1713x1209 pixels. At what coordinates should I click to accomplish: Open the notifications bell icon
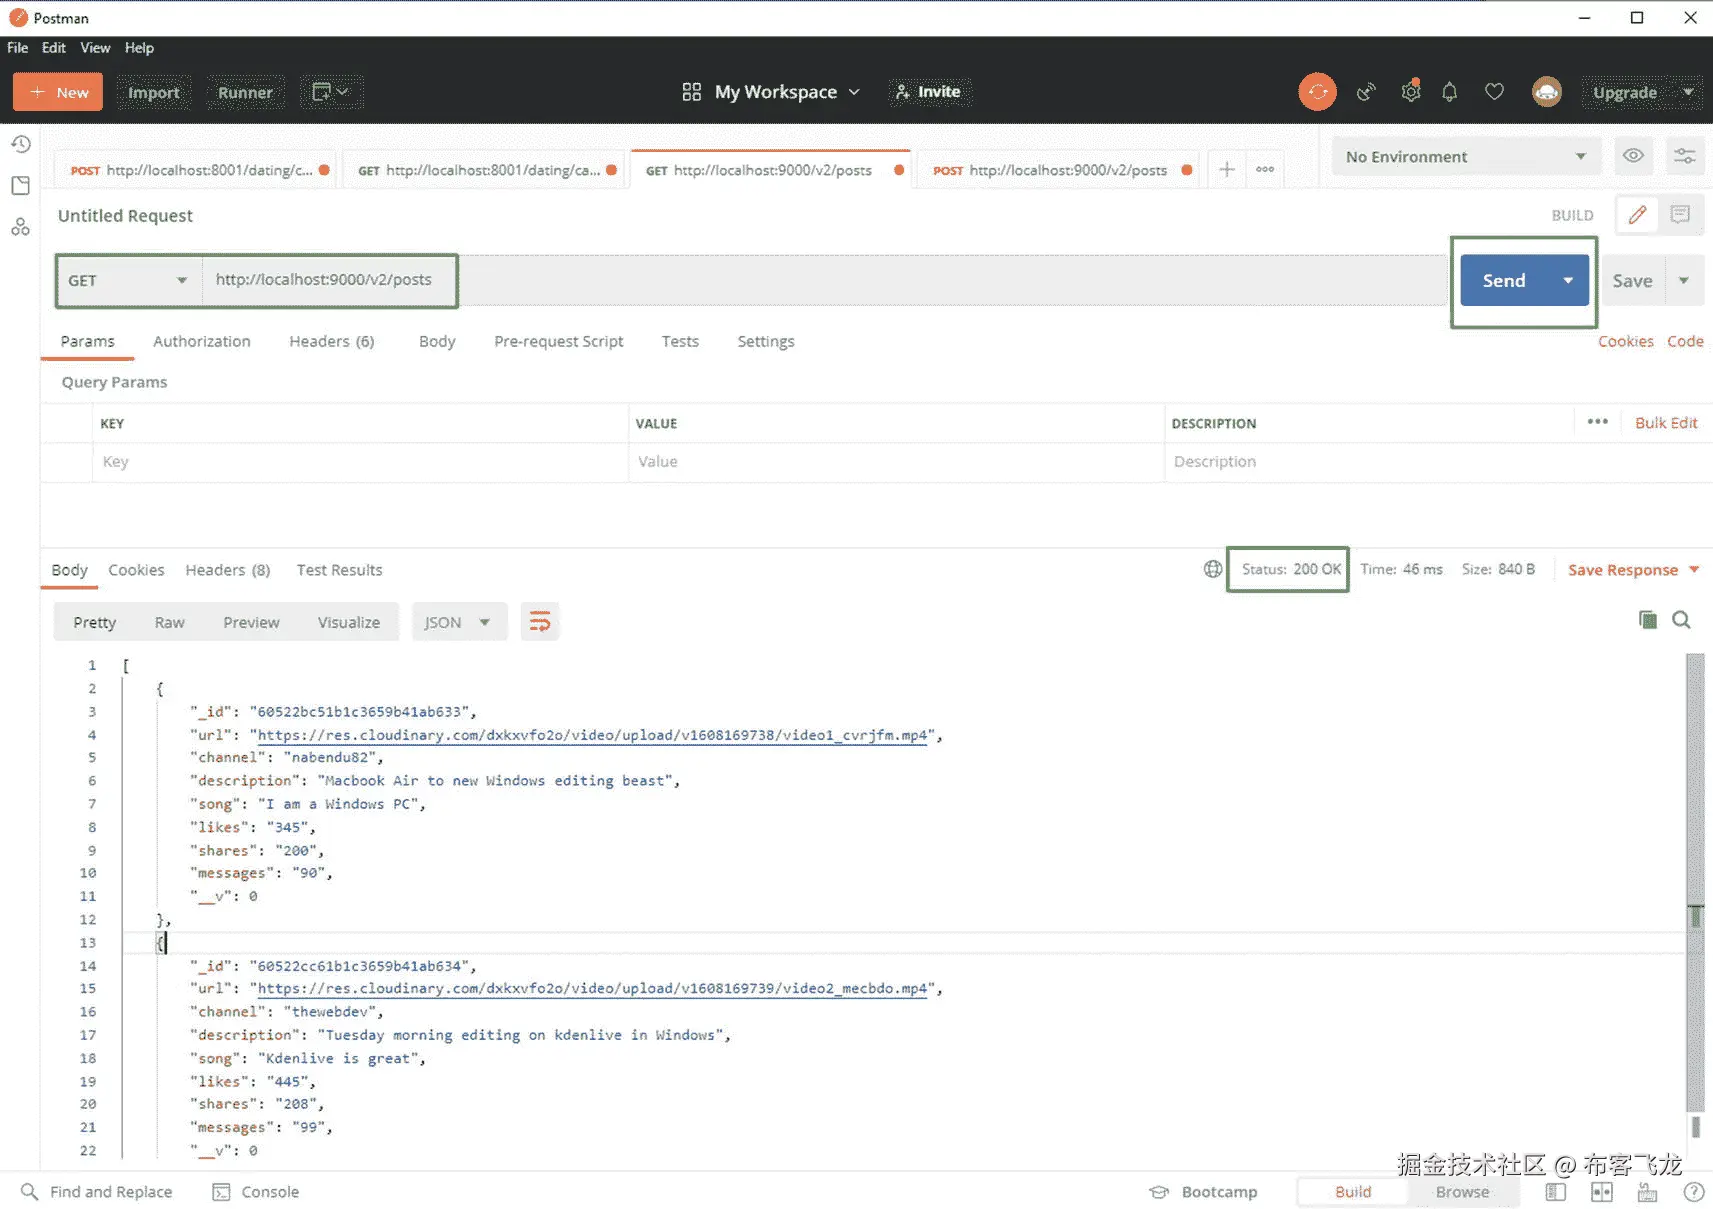pos(1450,92)
